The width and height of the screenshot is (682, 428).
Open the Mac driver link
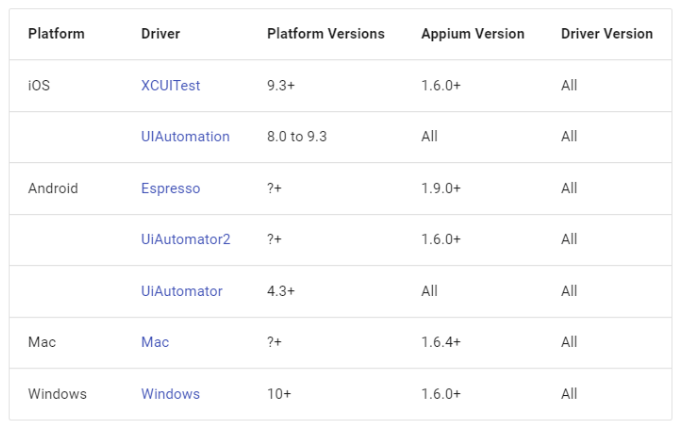pos(155,342)
